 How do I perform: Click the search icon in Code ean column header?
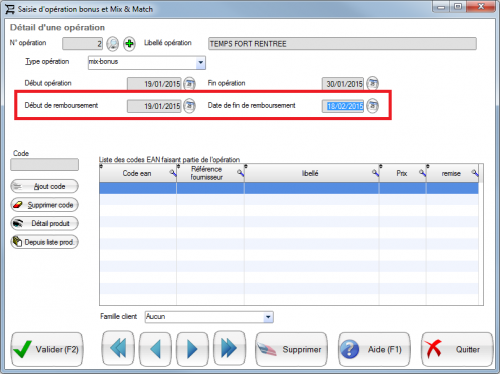pyautogui.click(x=173, y=173)
